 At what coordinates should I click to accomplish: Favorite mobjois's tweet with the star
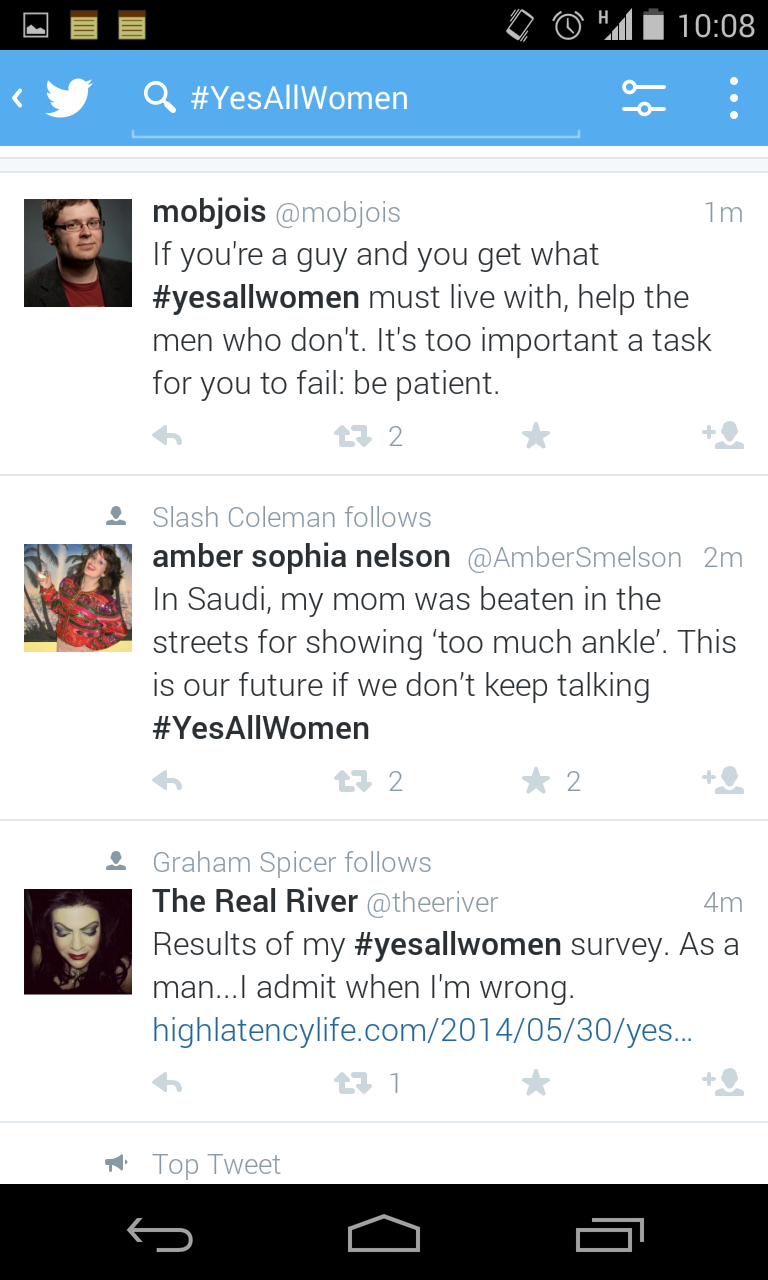click(x=537, y=436)
